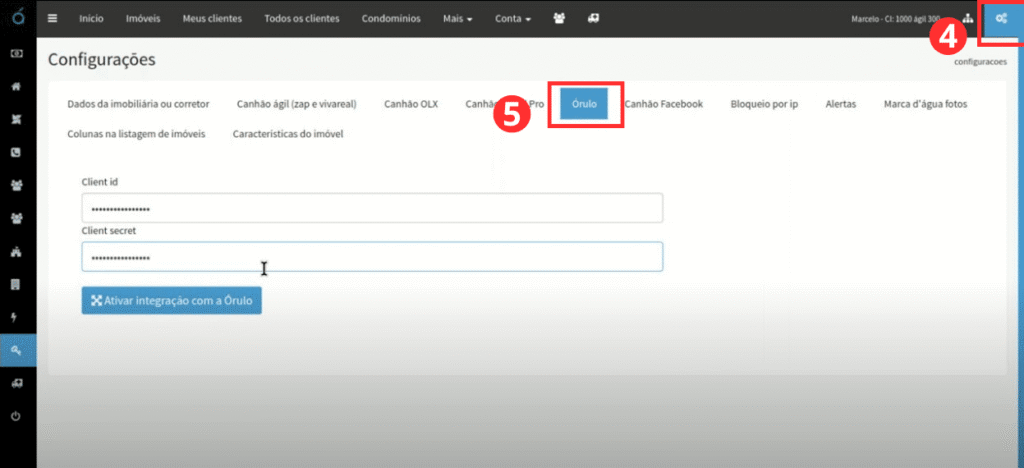Click the sitemap hierarchy icon in top bar
Image resolution: width=1024 pixels, height=468 pixels.
pyautogui.click(x=967, y=19)
